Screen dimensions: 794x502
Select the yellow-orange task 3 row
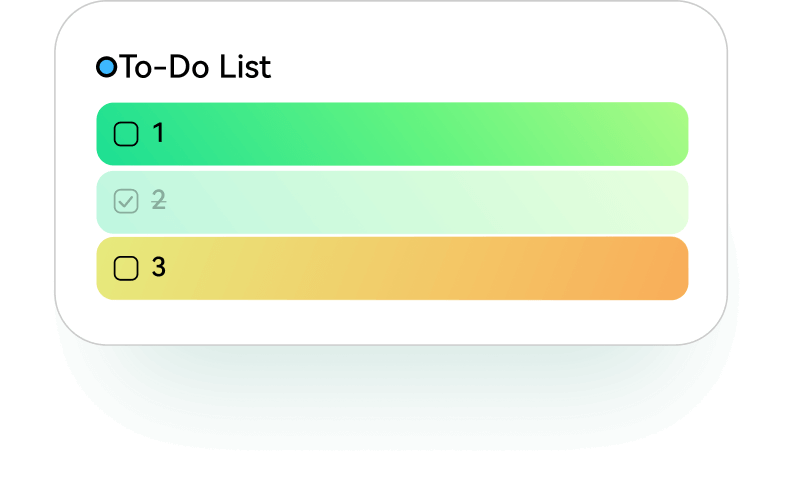click(x=400, y=268)
